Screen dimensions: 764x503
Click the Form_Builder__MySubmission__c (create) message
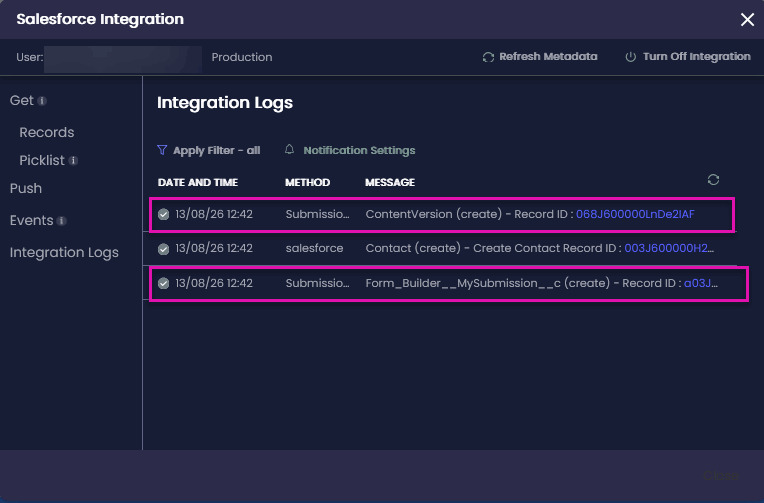[488, 283]
